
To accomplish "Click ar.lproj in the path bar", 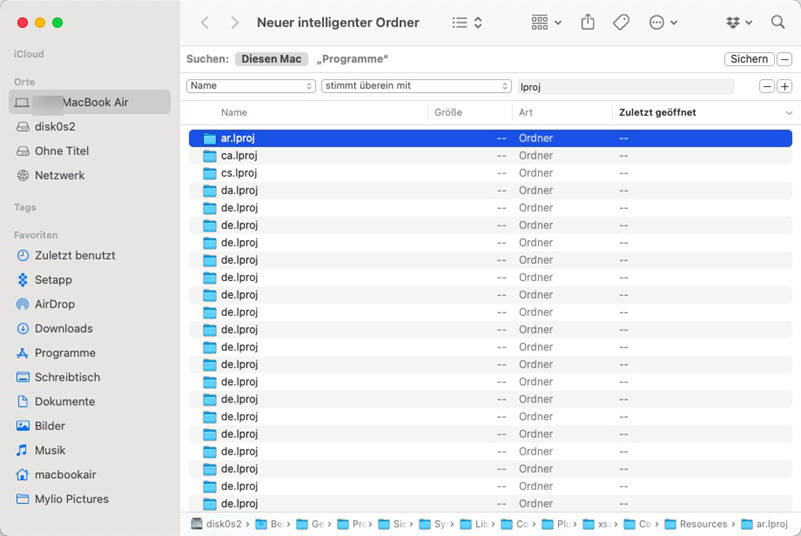I will (x=764, y=524).
